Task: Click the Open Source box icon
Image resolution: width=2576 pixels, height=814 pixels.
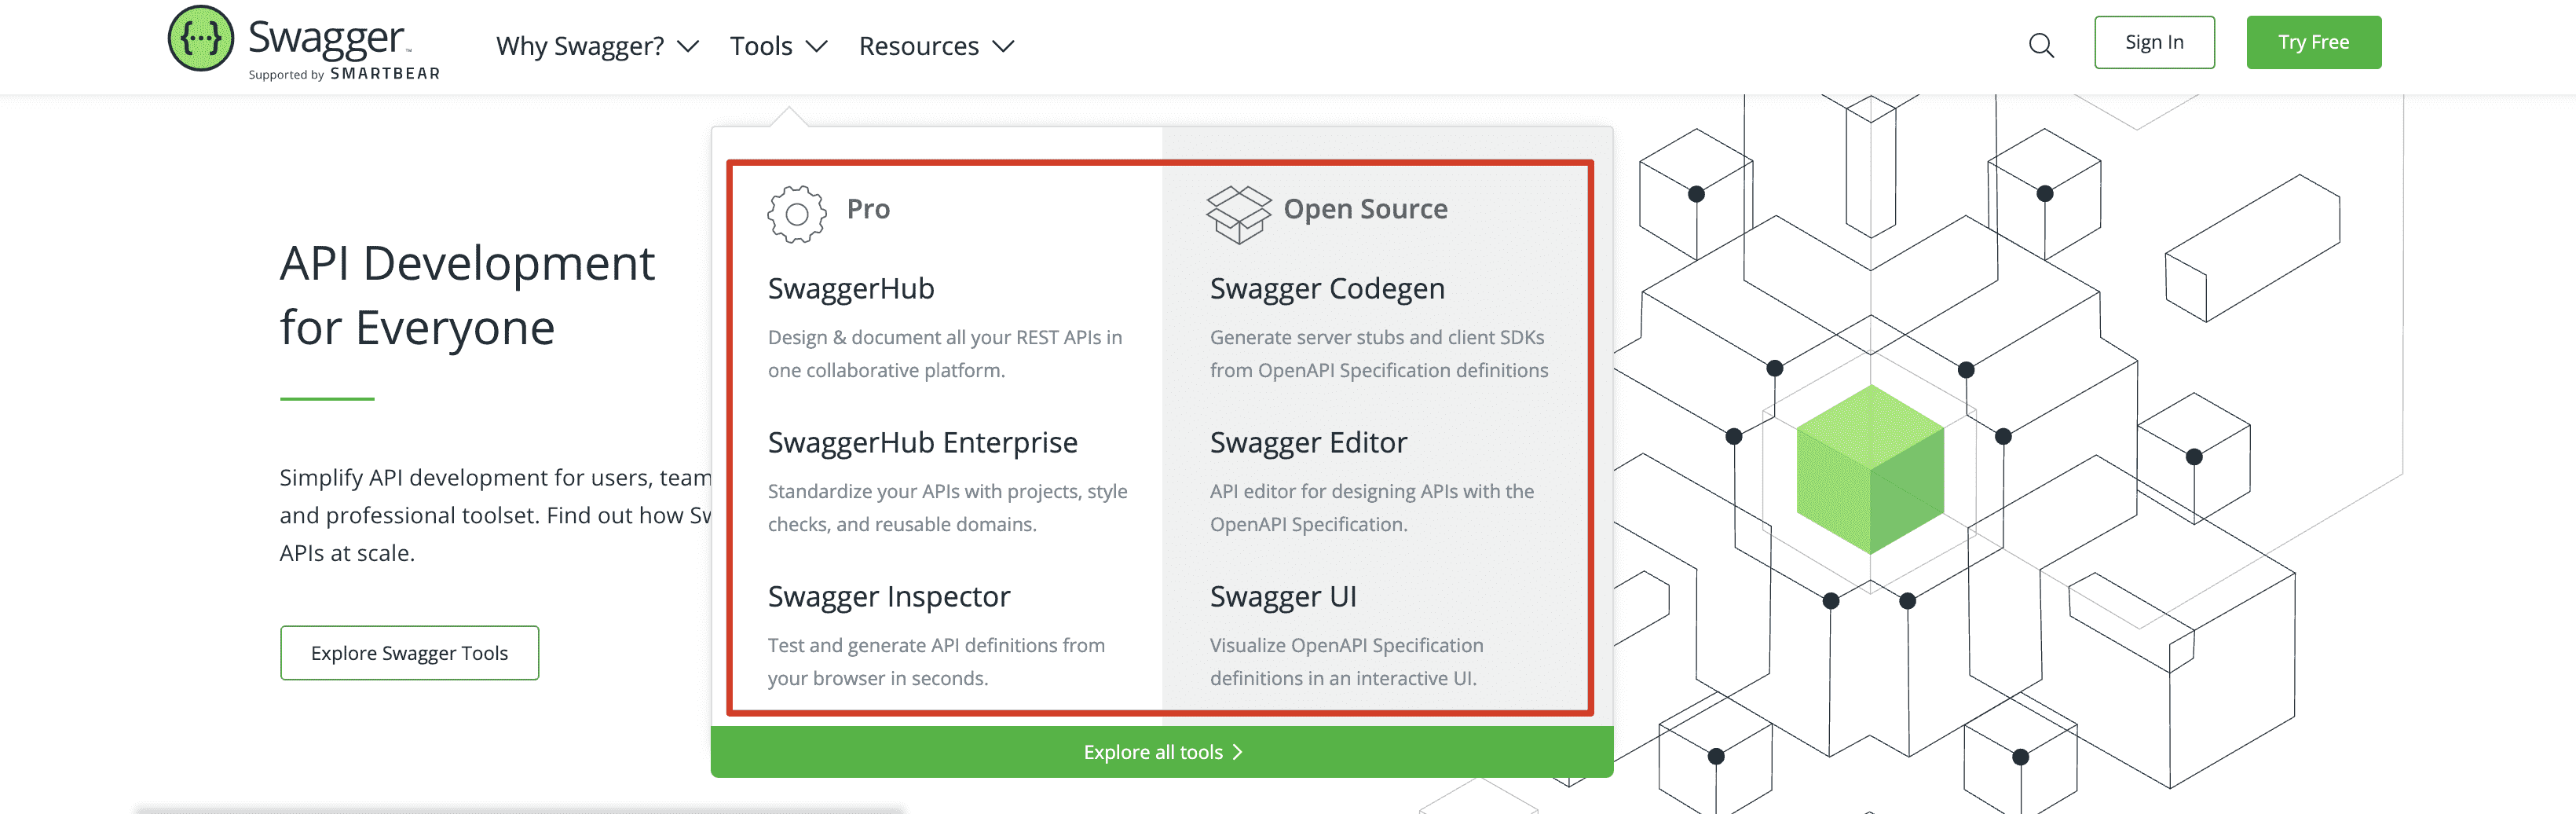Action: click(1237, 213)
